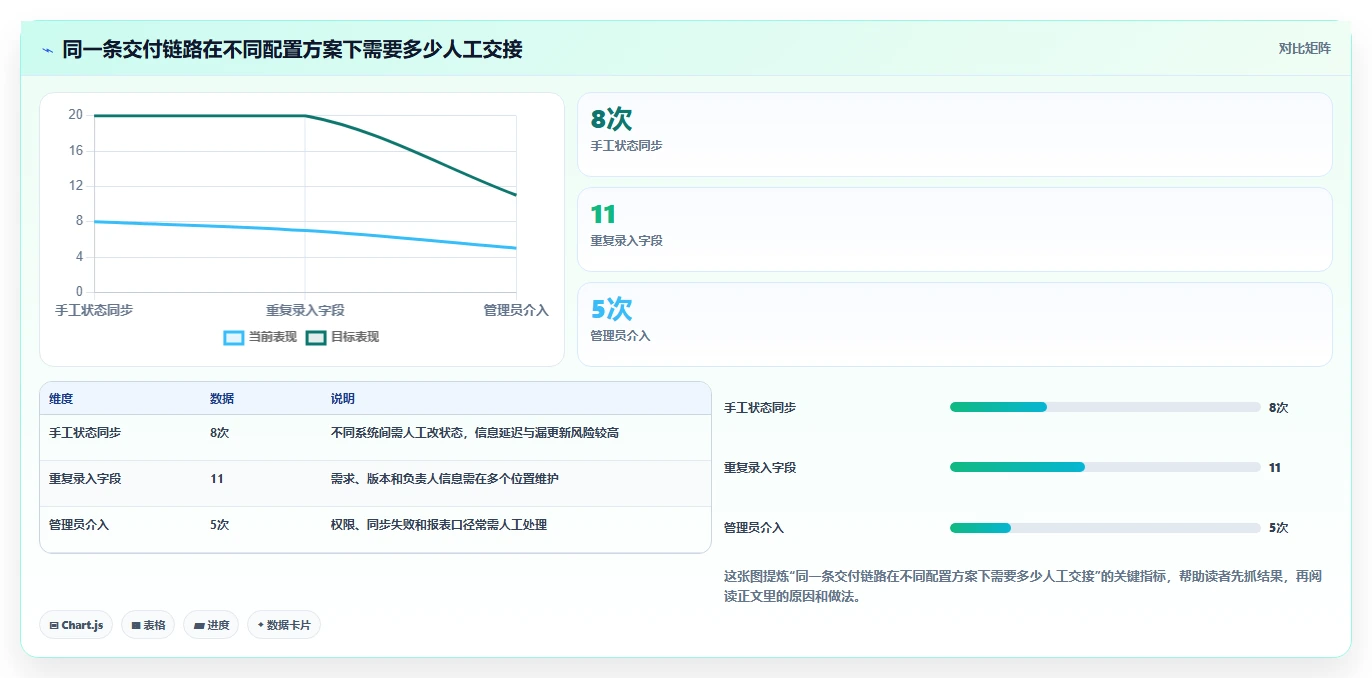
Task: Click the 管理员介入 chart axis label
Action: pyautogui.click(x=516, y=310)
